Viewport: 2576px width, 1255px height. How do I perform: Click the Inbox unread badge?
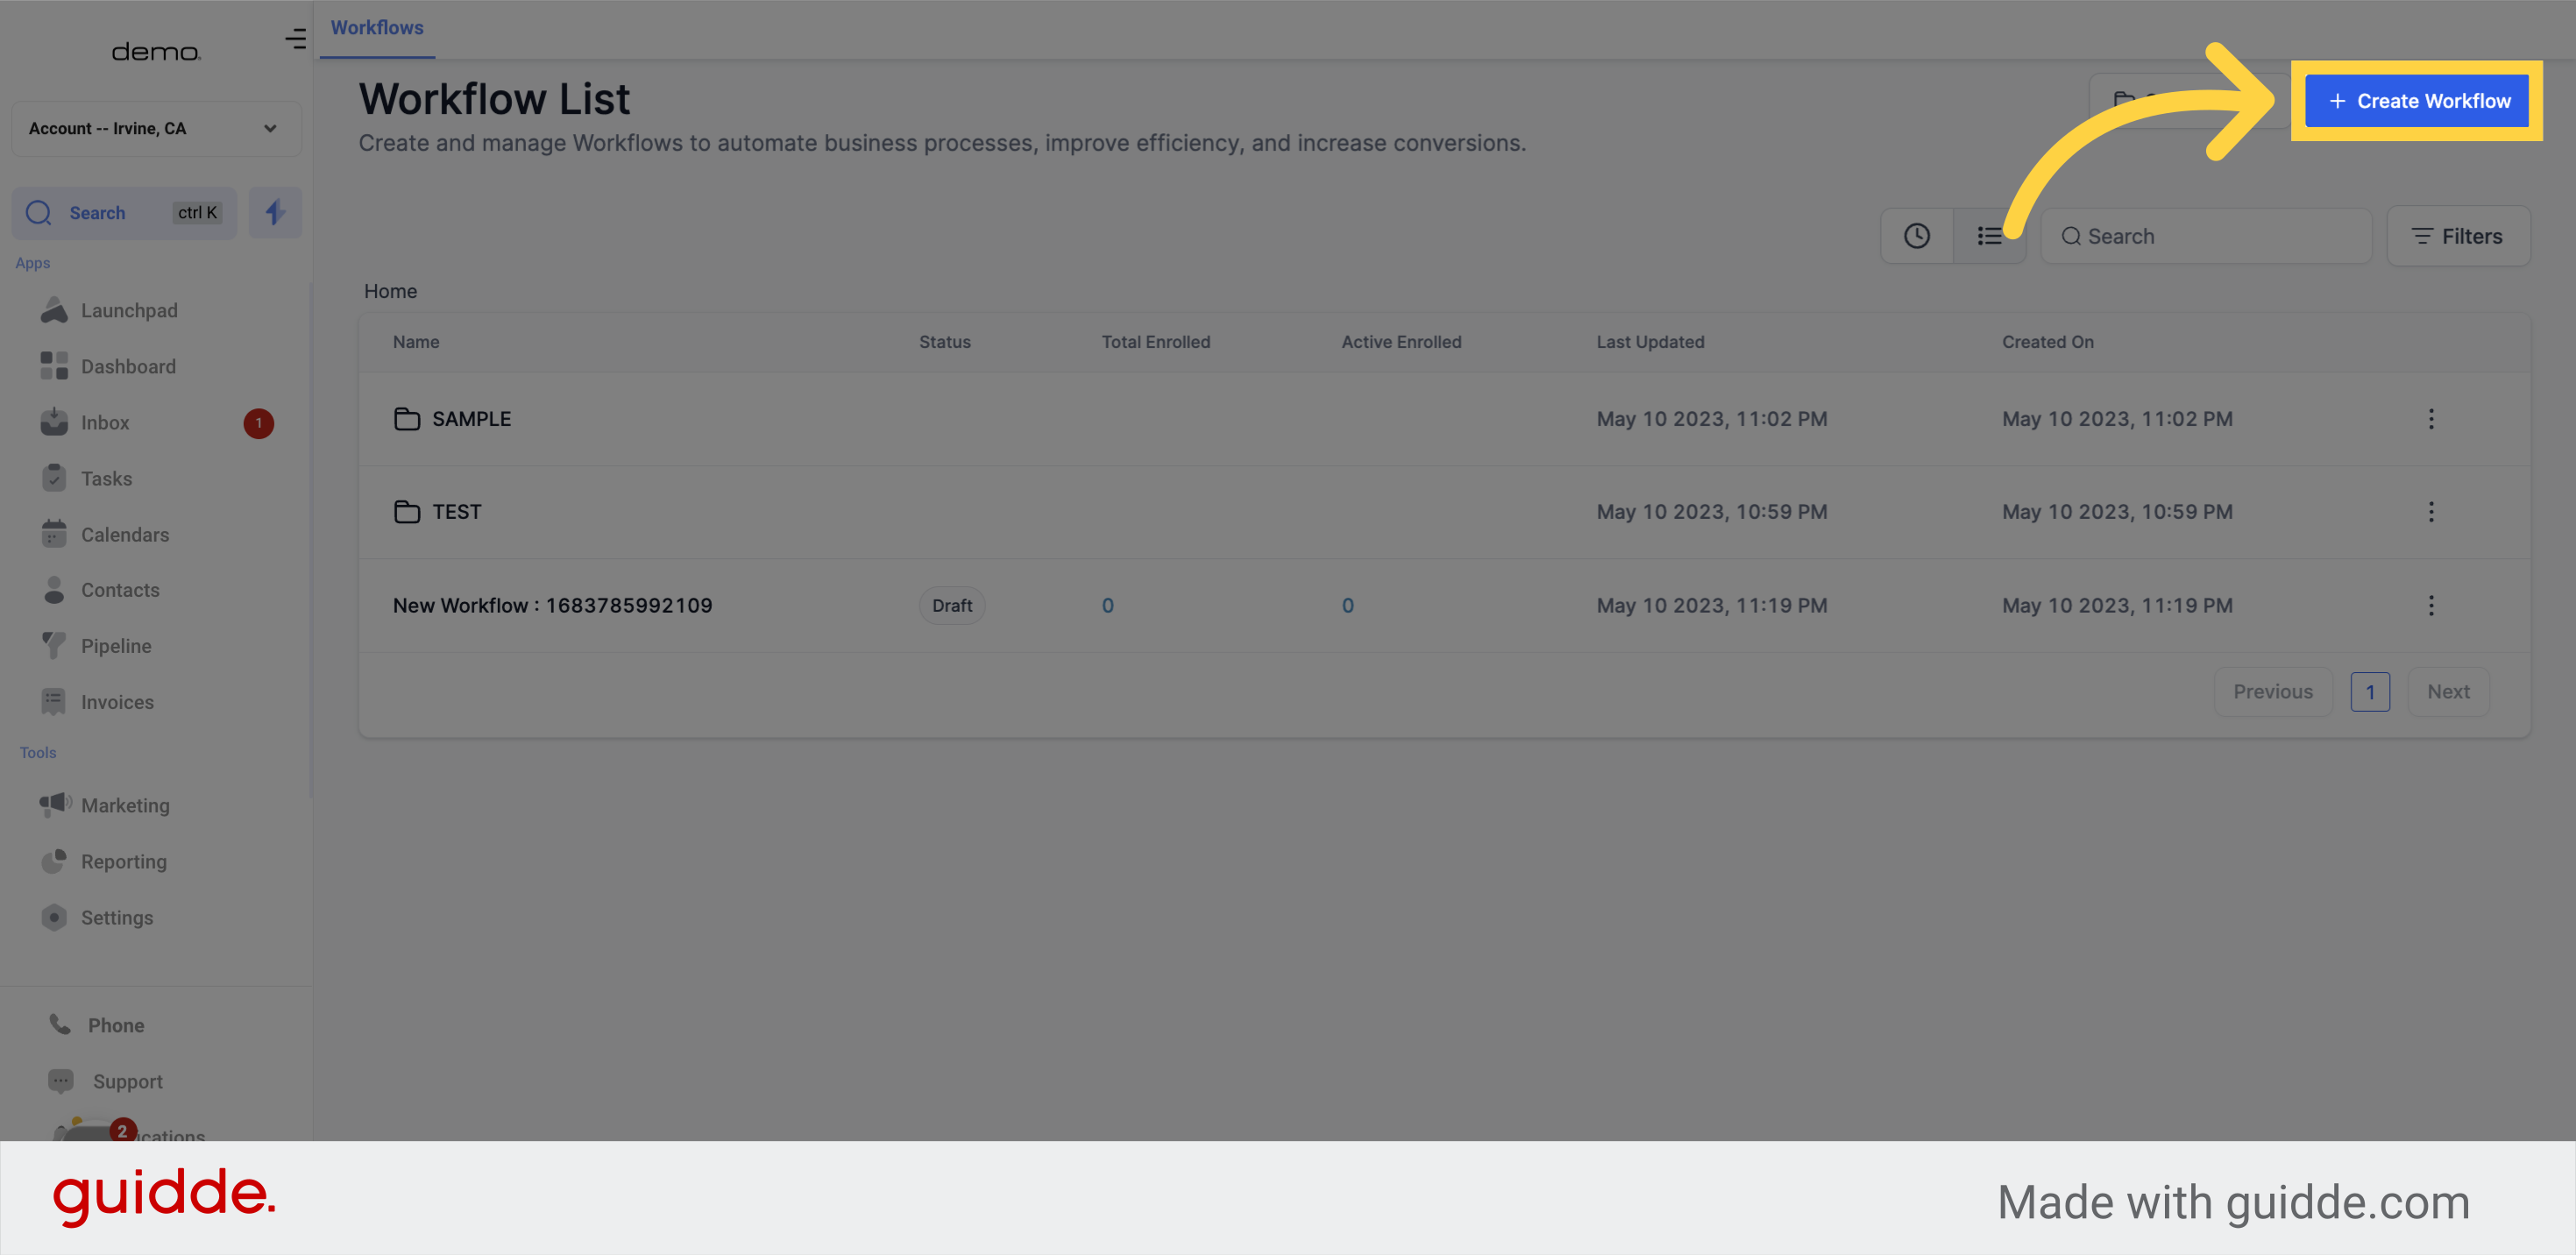point(258,423)
